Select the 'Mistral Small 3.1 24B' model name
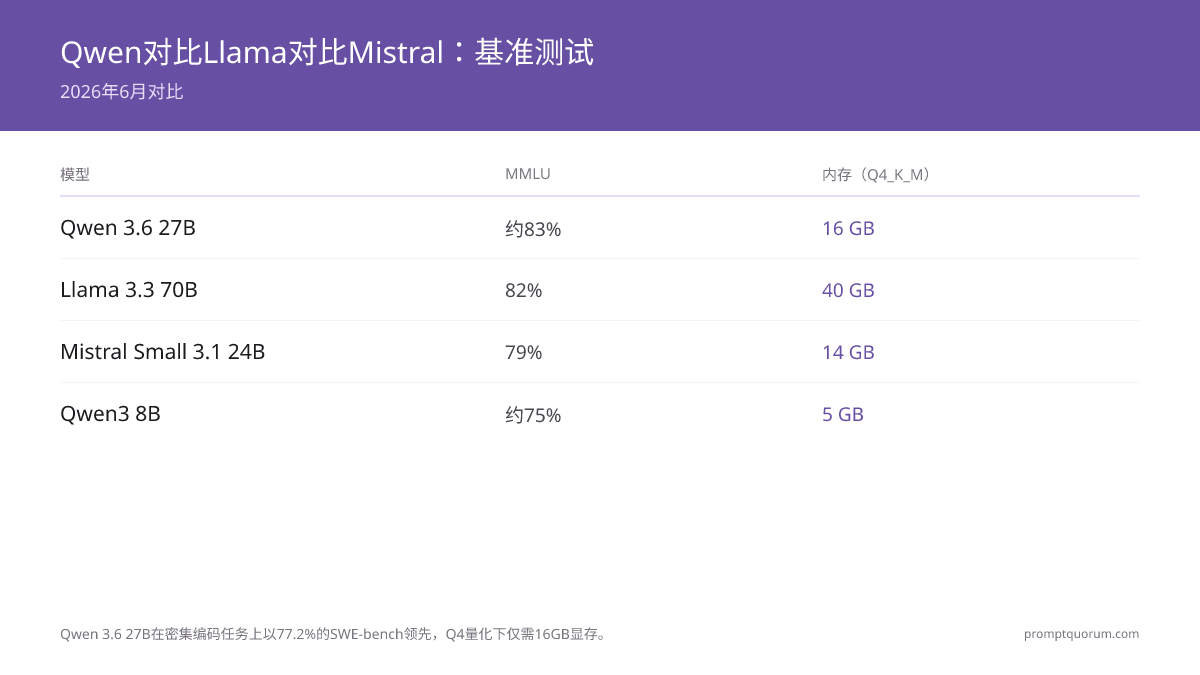The width and height of the screenshot is (1200, 675). point(163,352)
